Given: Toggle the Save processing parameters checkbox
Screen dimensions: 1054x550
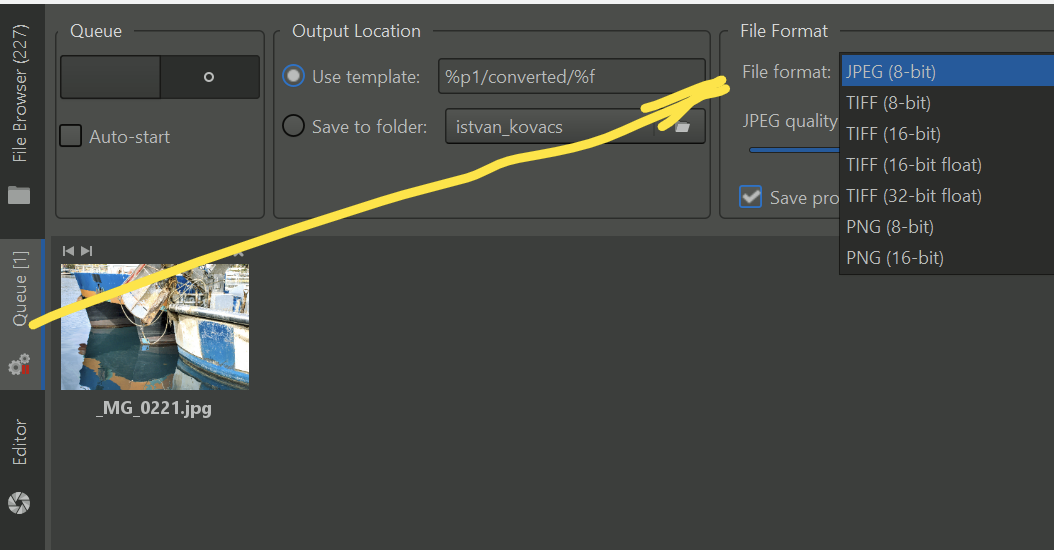Looking at the screenshot, I should tap(751, 197).
